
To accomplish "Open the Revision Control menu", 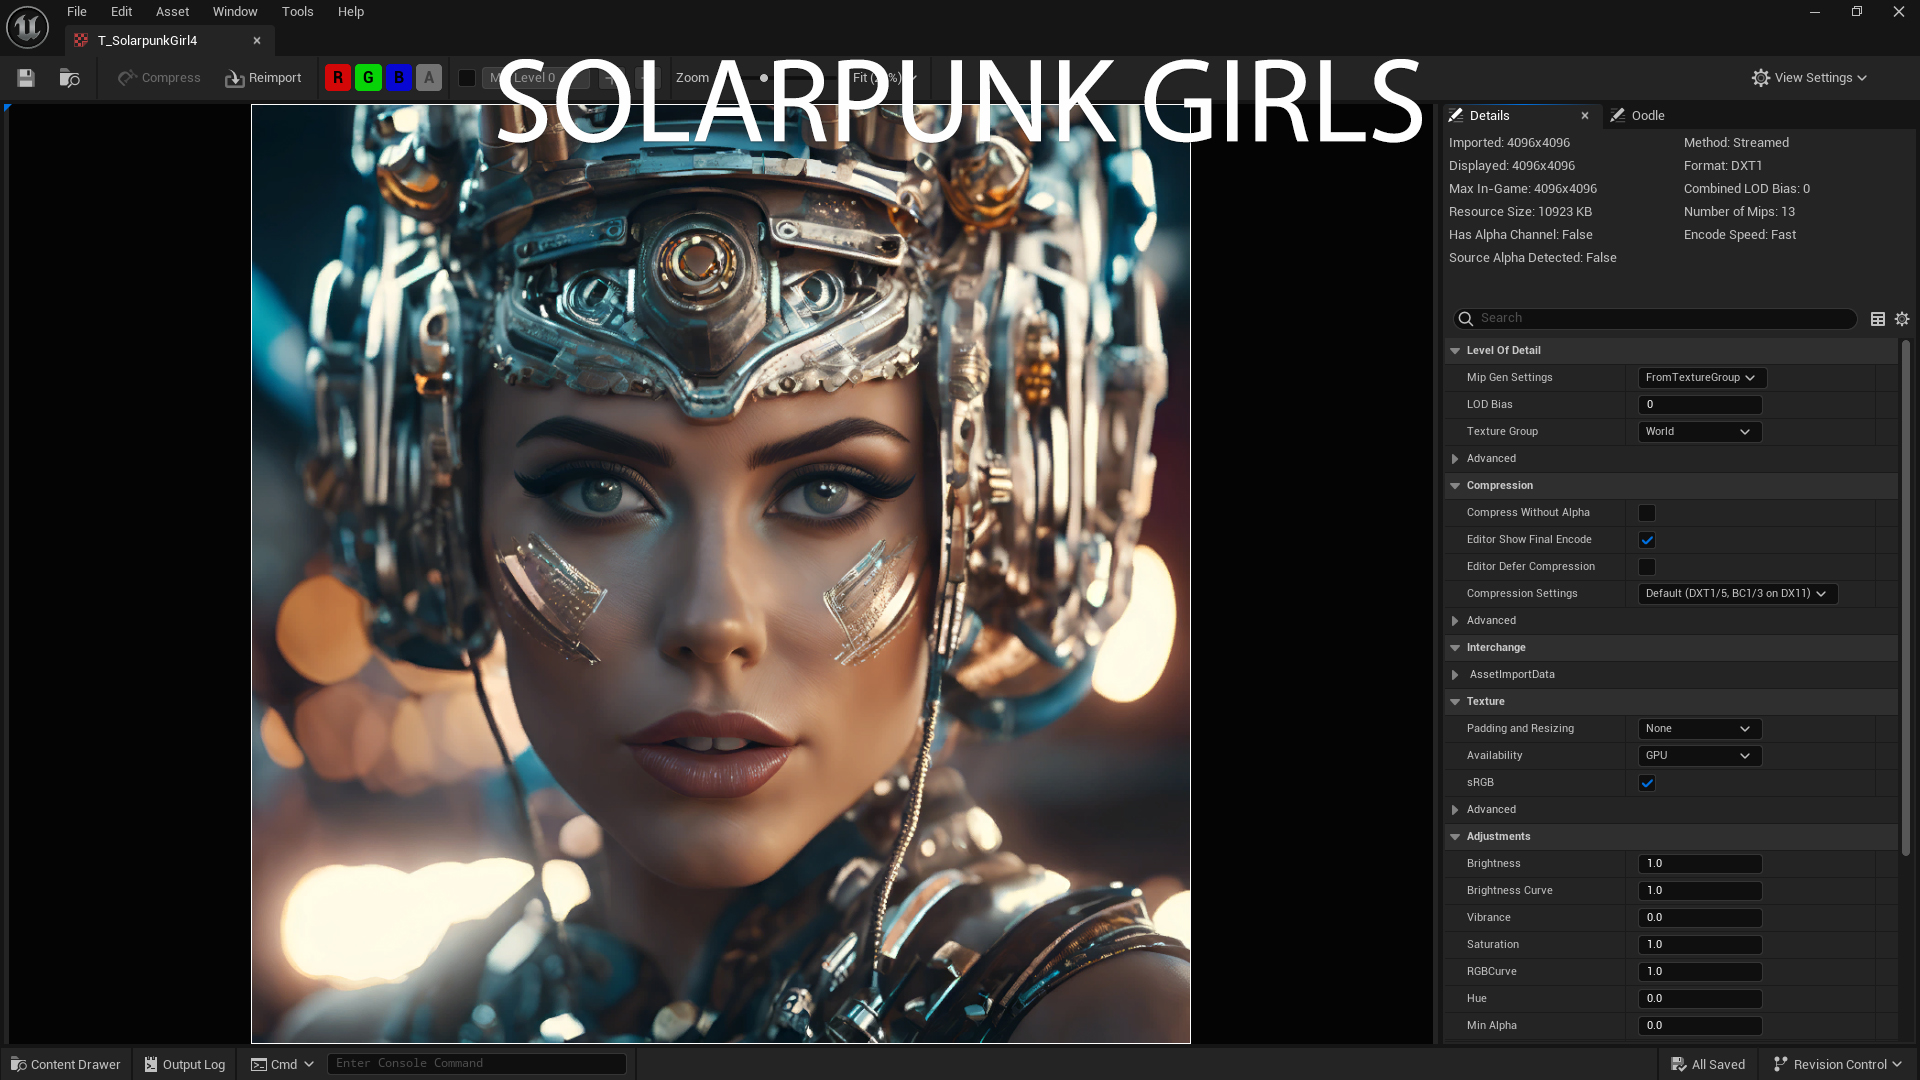I will pyautogui.click(x=1837, y=1064).
